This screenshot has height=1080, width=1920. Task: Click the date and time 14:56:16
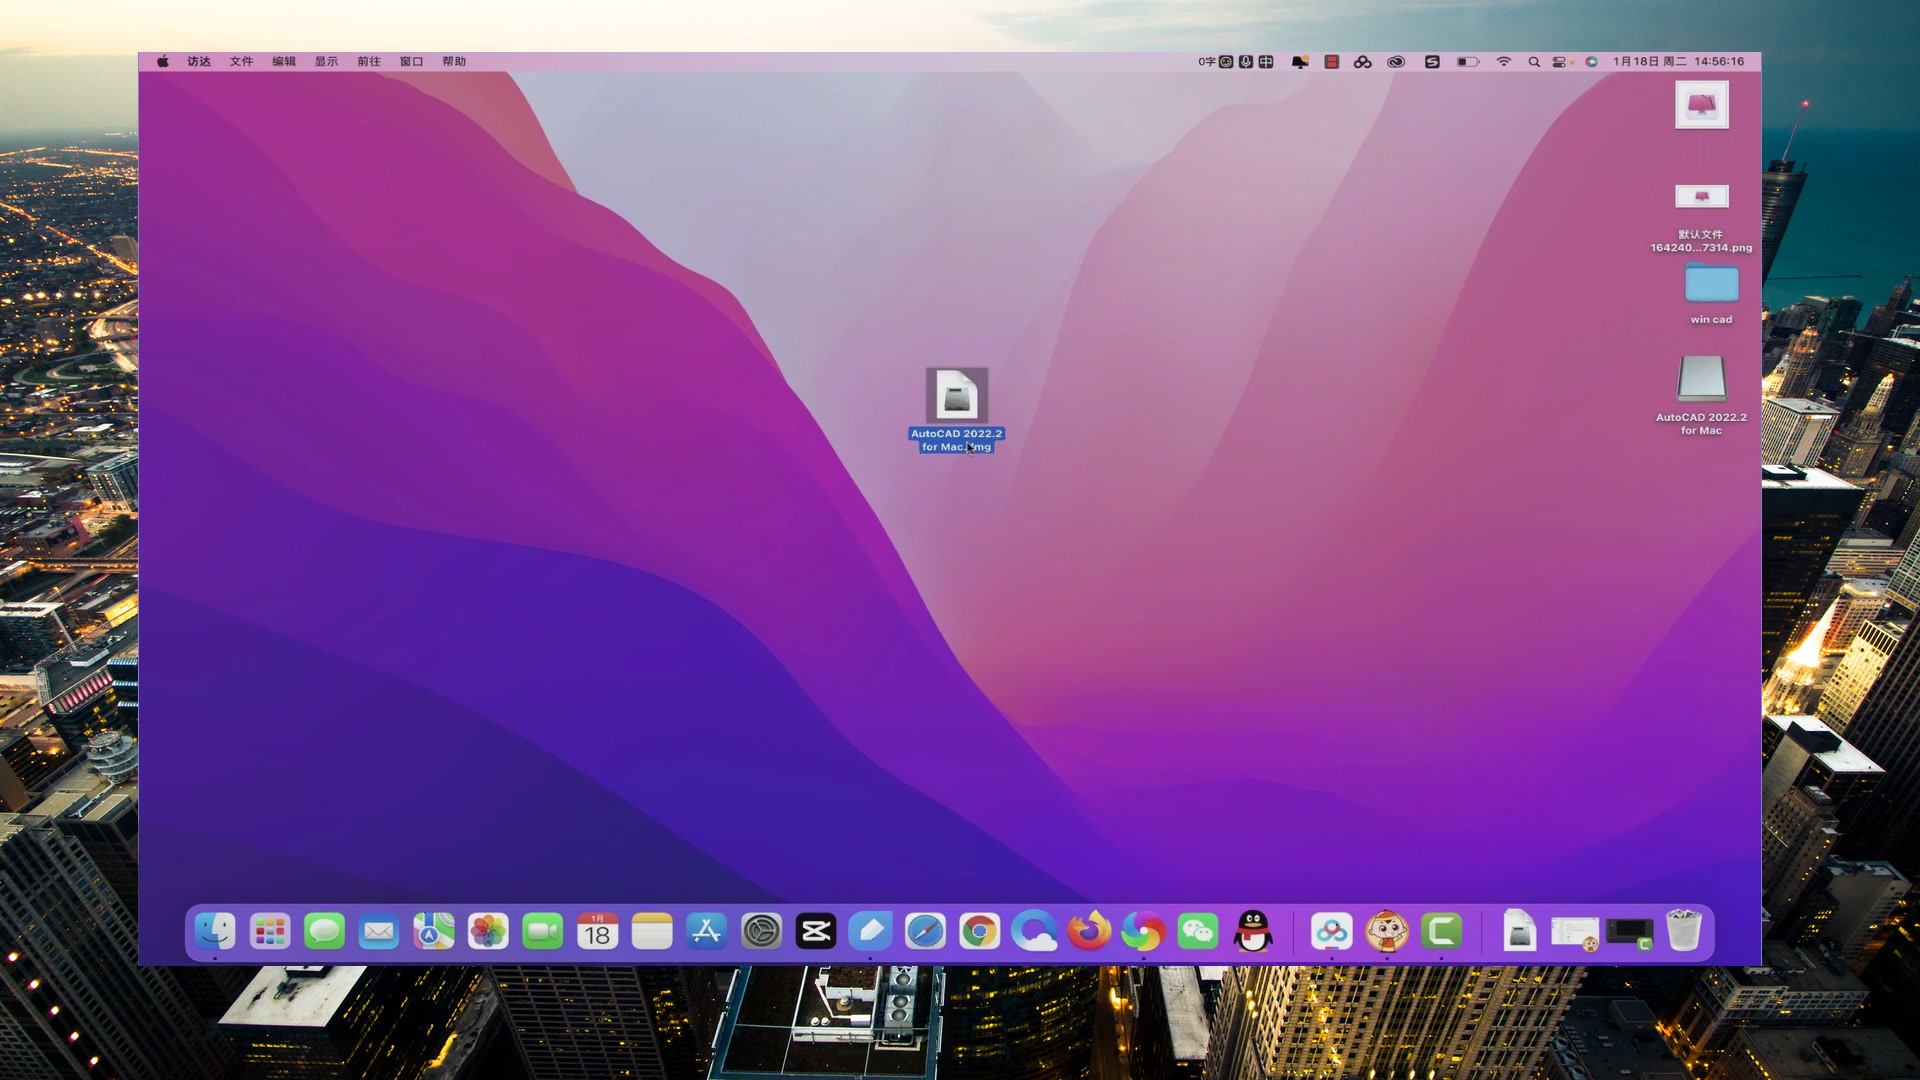click(x=1679, y=62)
